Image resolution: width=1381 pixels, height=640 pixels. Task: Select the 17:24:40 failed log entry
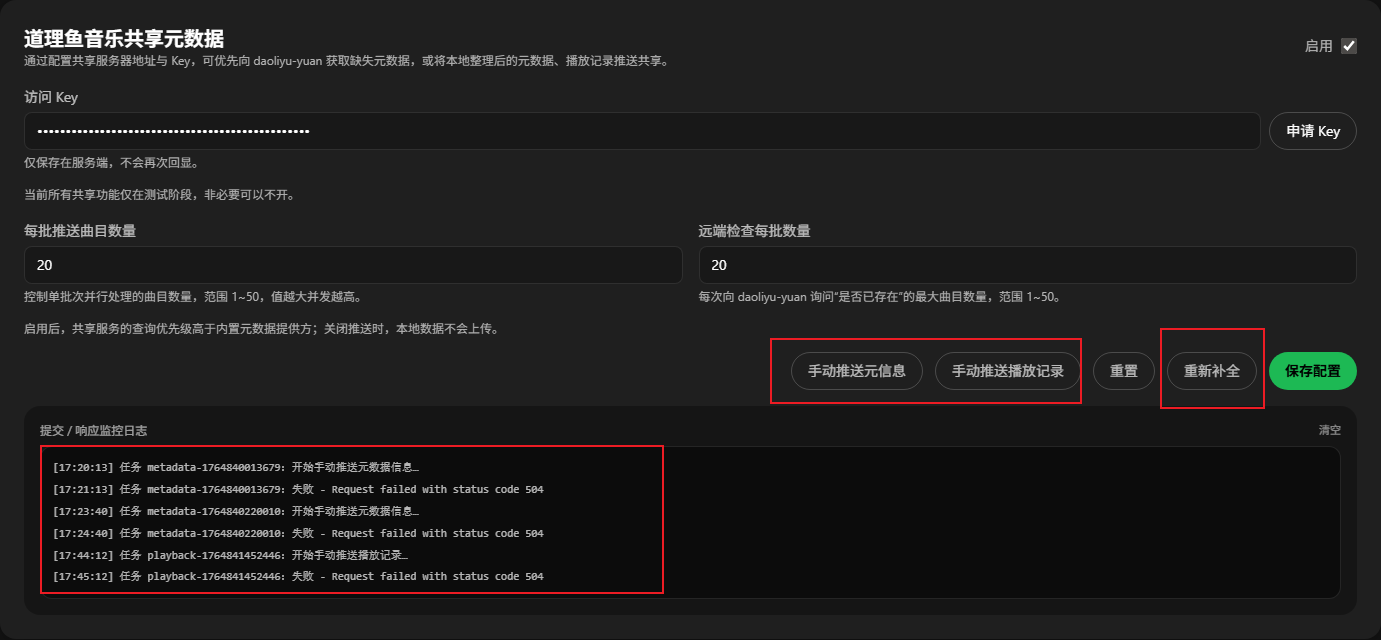point(298,533)
